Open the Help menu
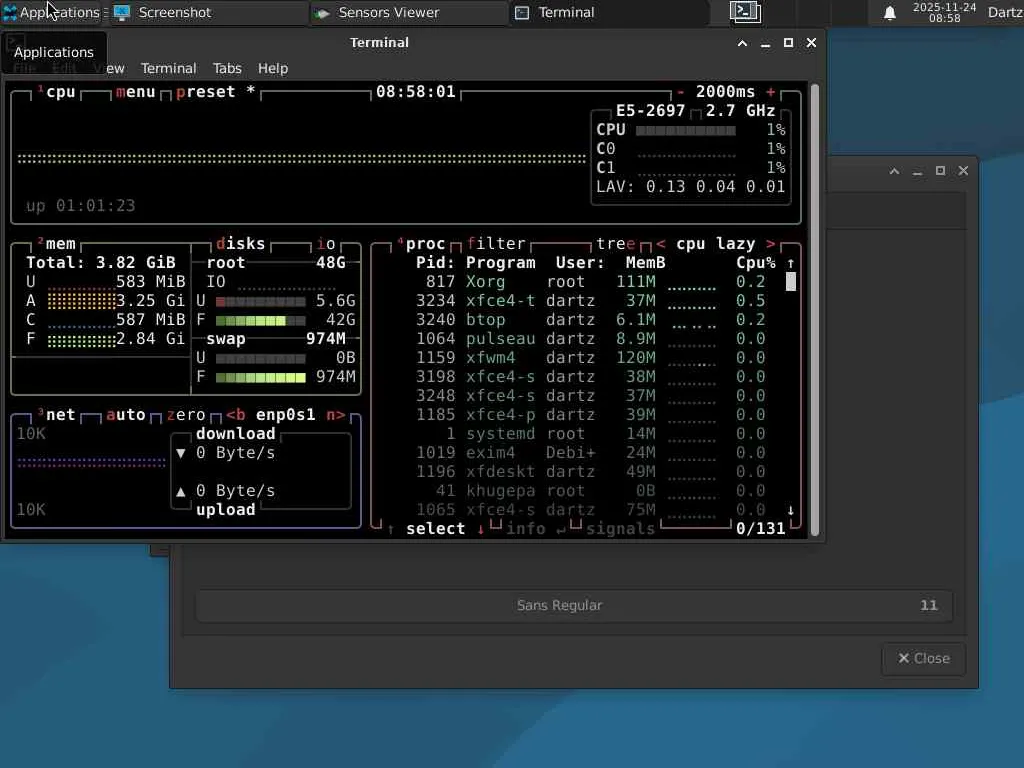1024x768 pixels. 273,68
